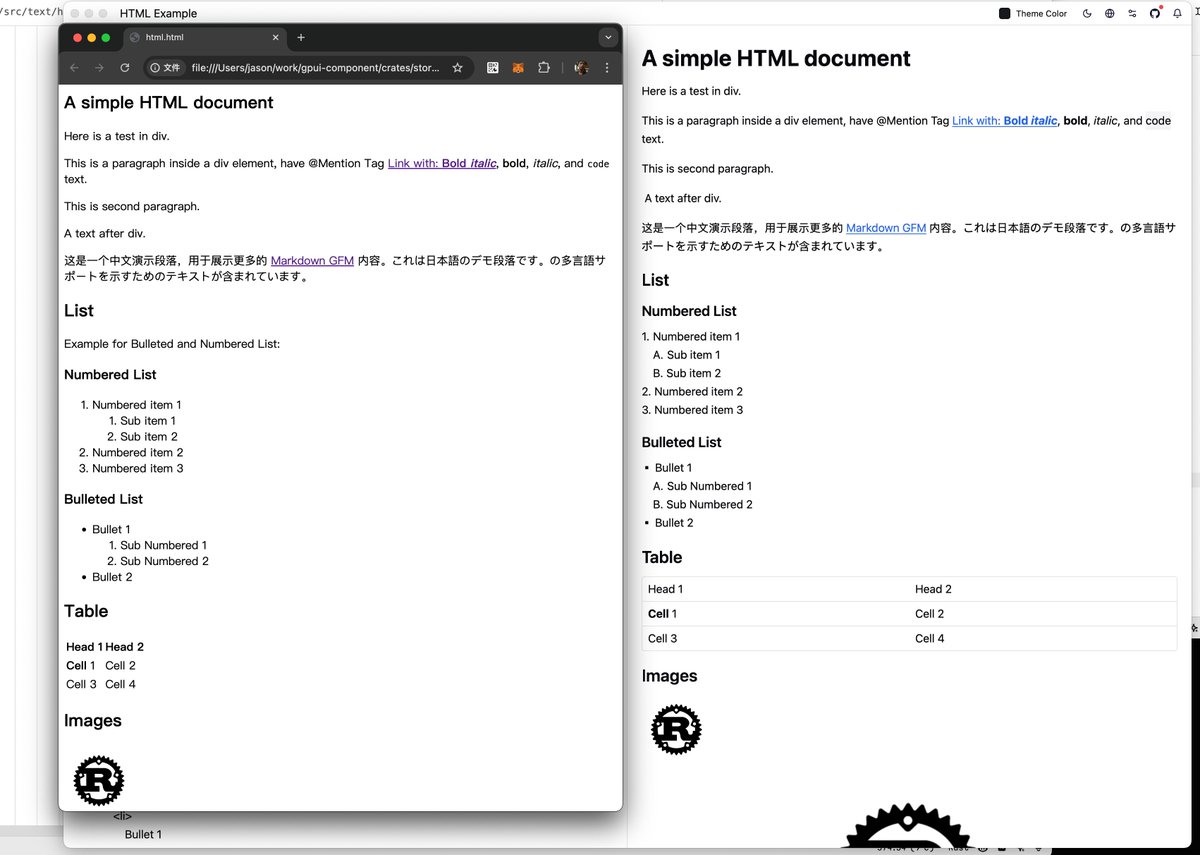This screenshot has height=855, width=1200.
Task: Click 'B. Sub item 2' in HTML Example
Action: (x=687, y=373)
